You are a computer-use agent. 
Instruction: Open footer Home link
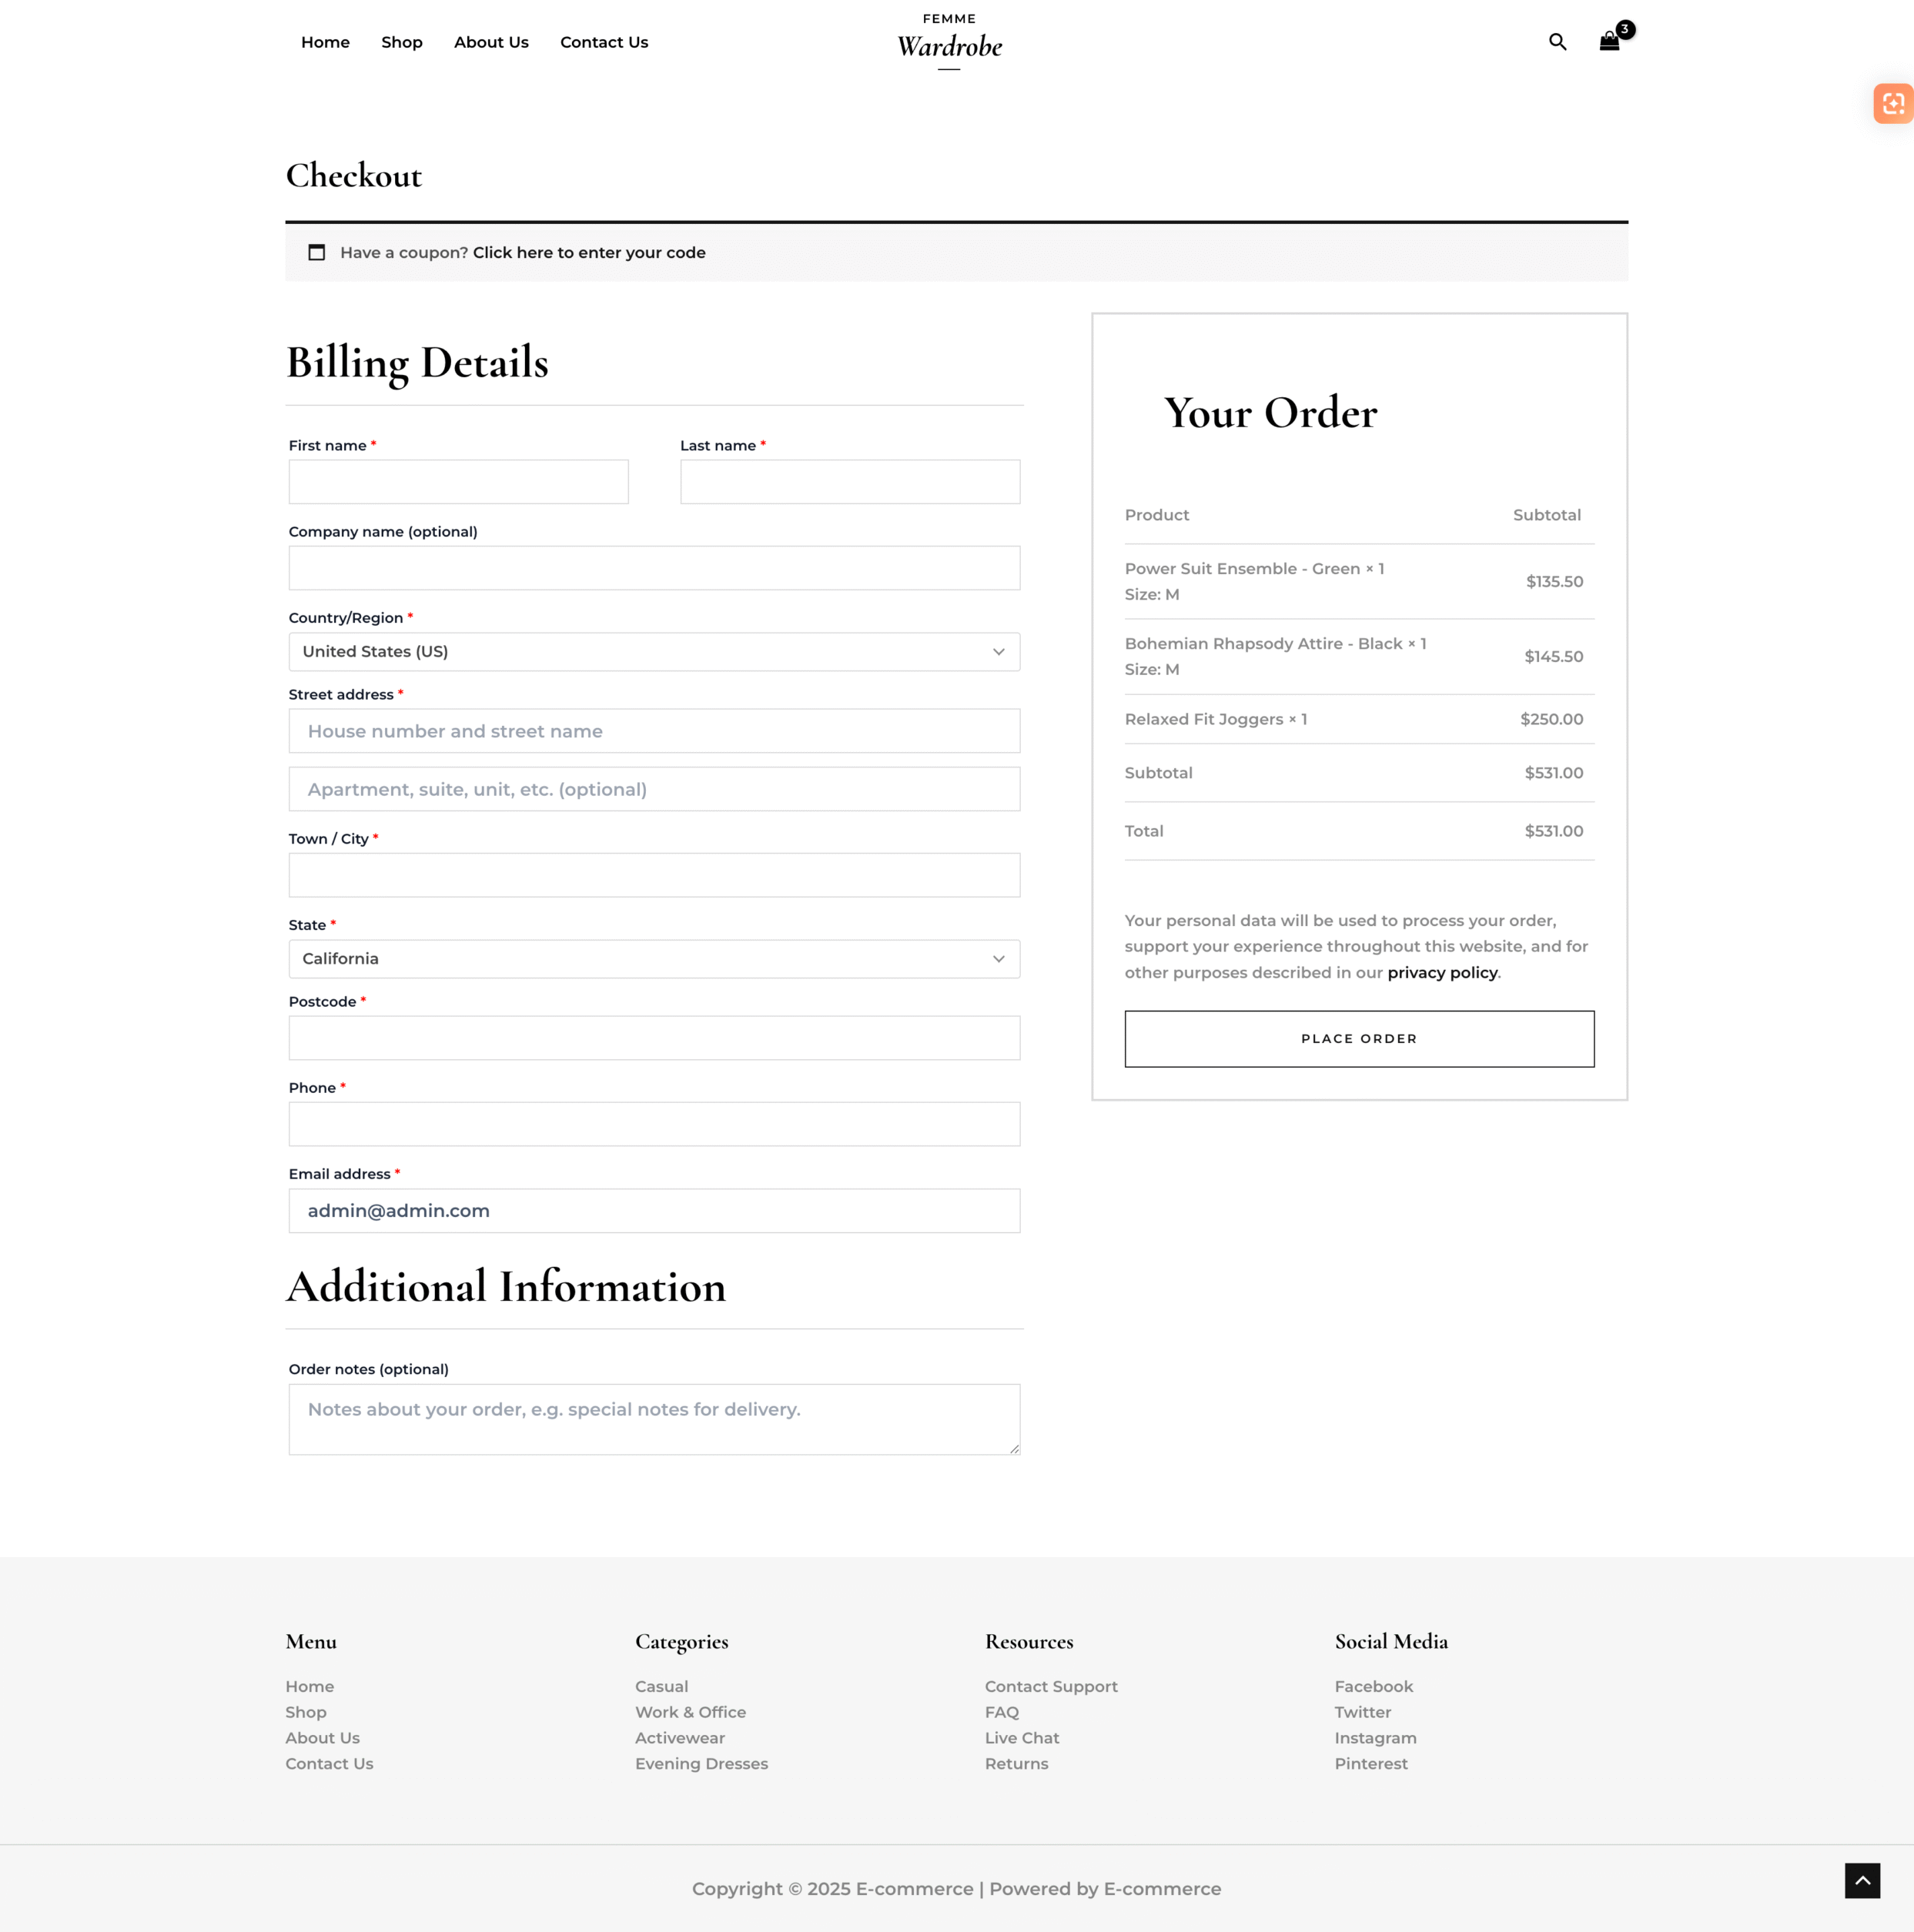click(x=310, y=1686)
